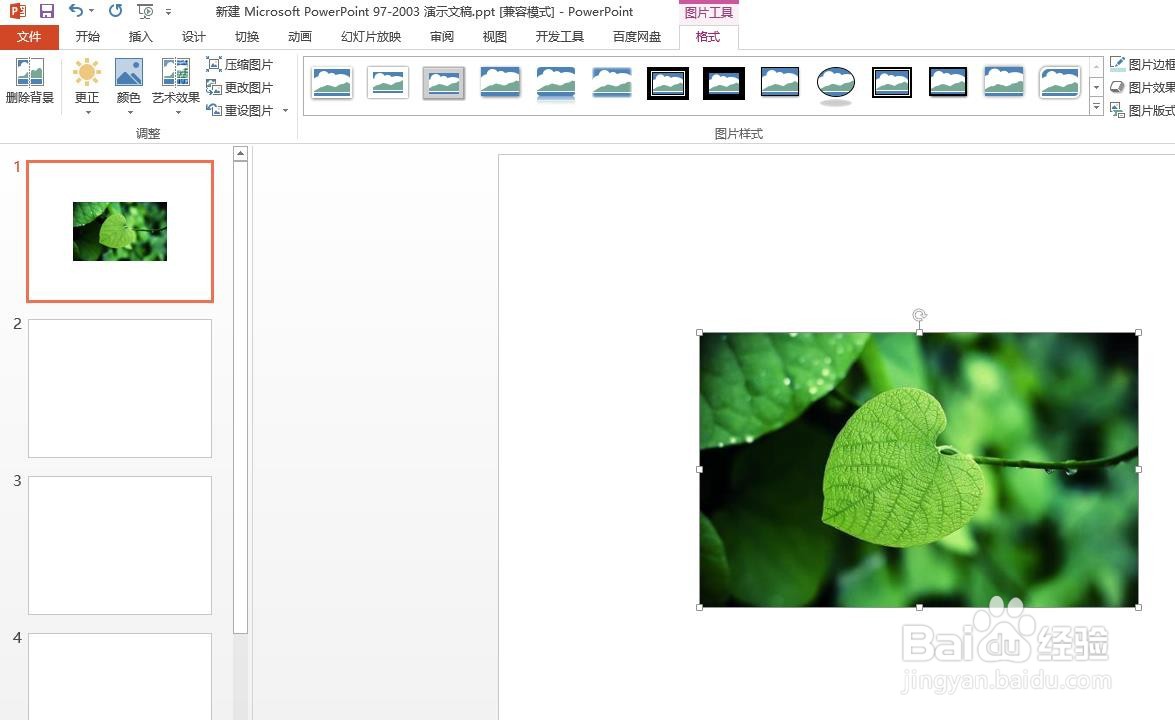Apply the gray metal frame picture style
The height and width of the screenshot is (720, 1175).
point(444,82)
